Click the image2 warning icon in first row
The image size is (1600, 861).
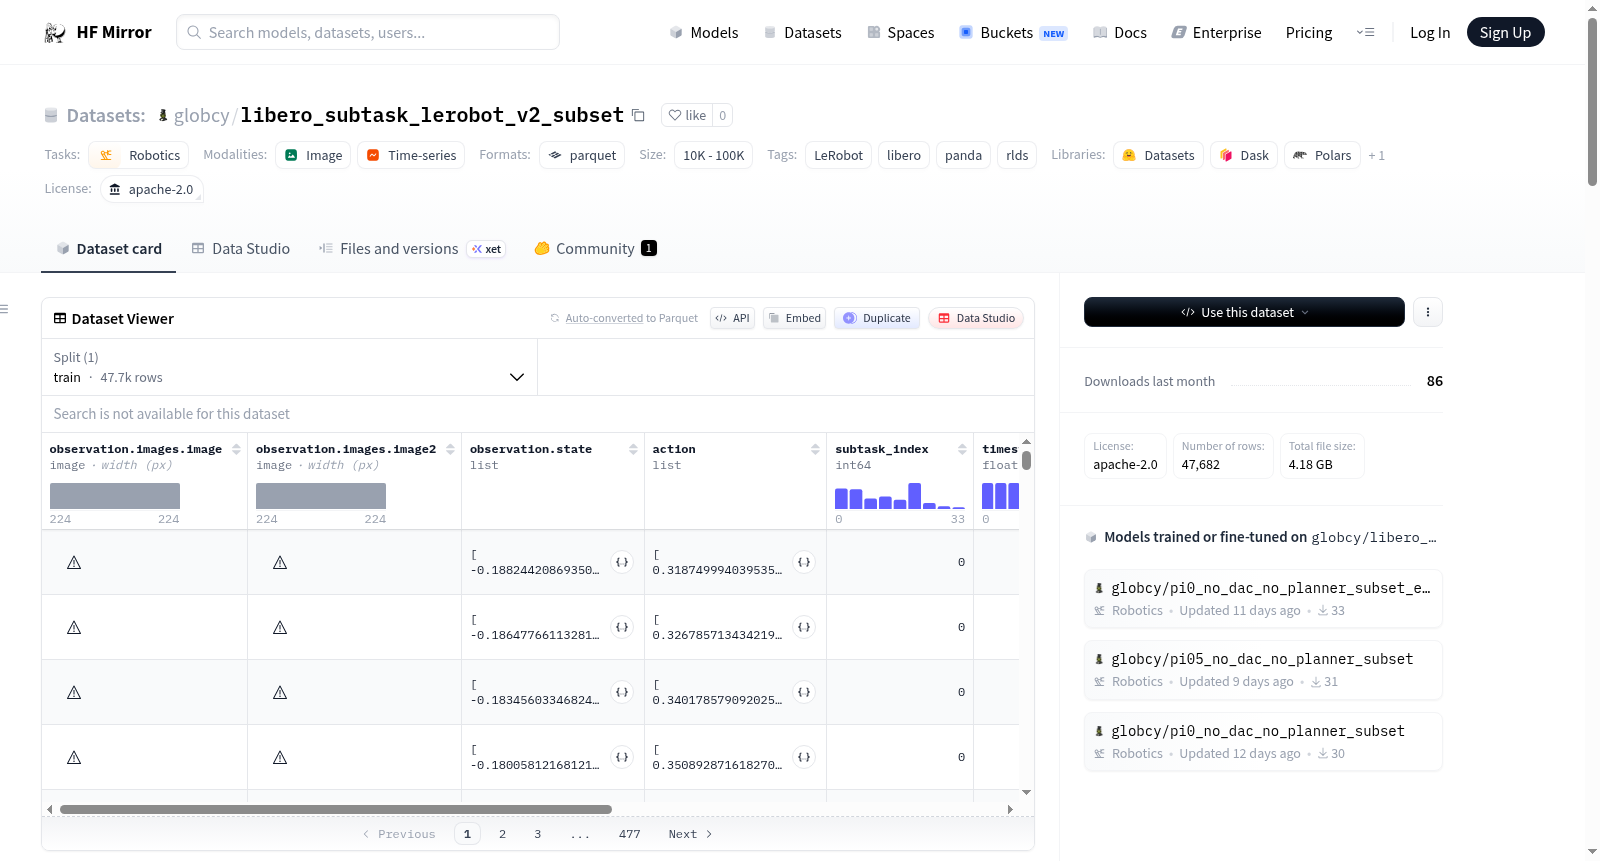pyautogui.click(x=280, y=563)
